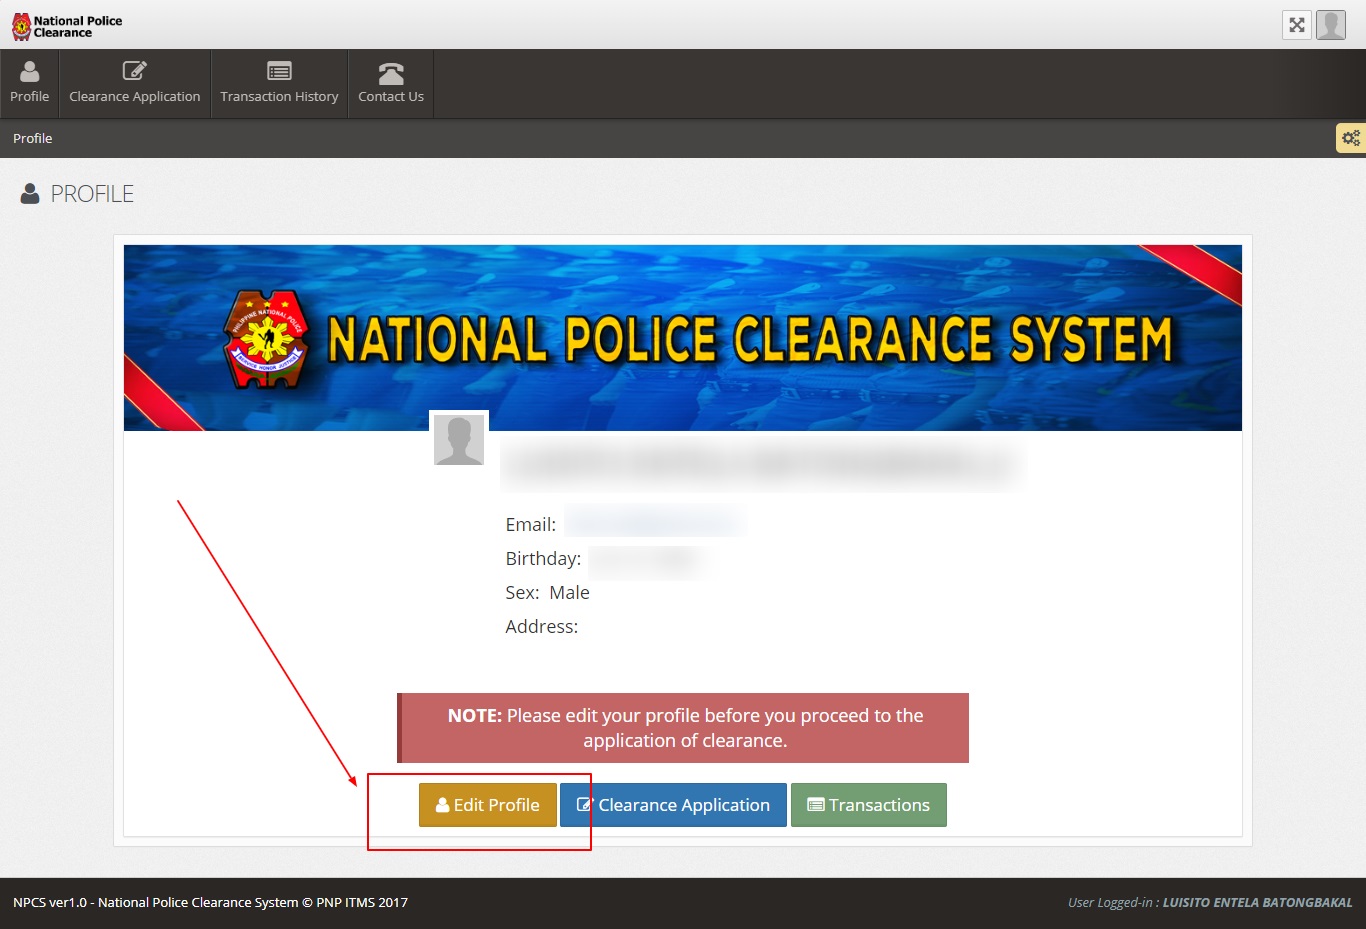The height and width of the screenshot is (929, 1366).
Task: Open settings via the yellow gears icon
Action: (1351, 138)
